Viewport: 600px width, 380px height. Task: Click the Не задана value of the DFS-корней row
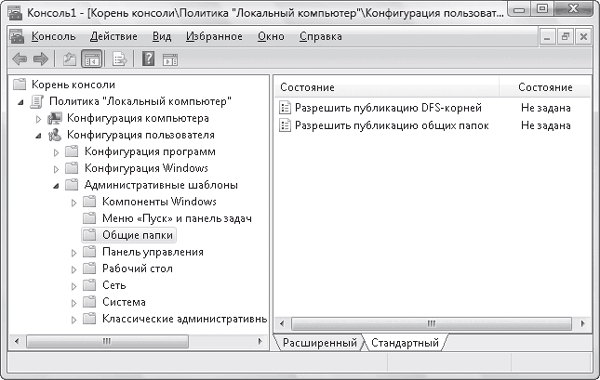tap(546, 108)
